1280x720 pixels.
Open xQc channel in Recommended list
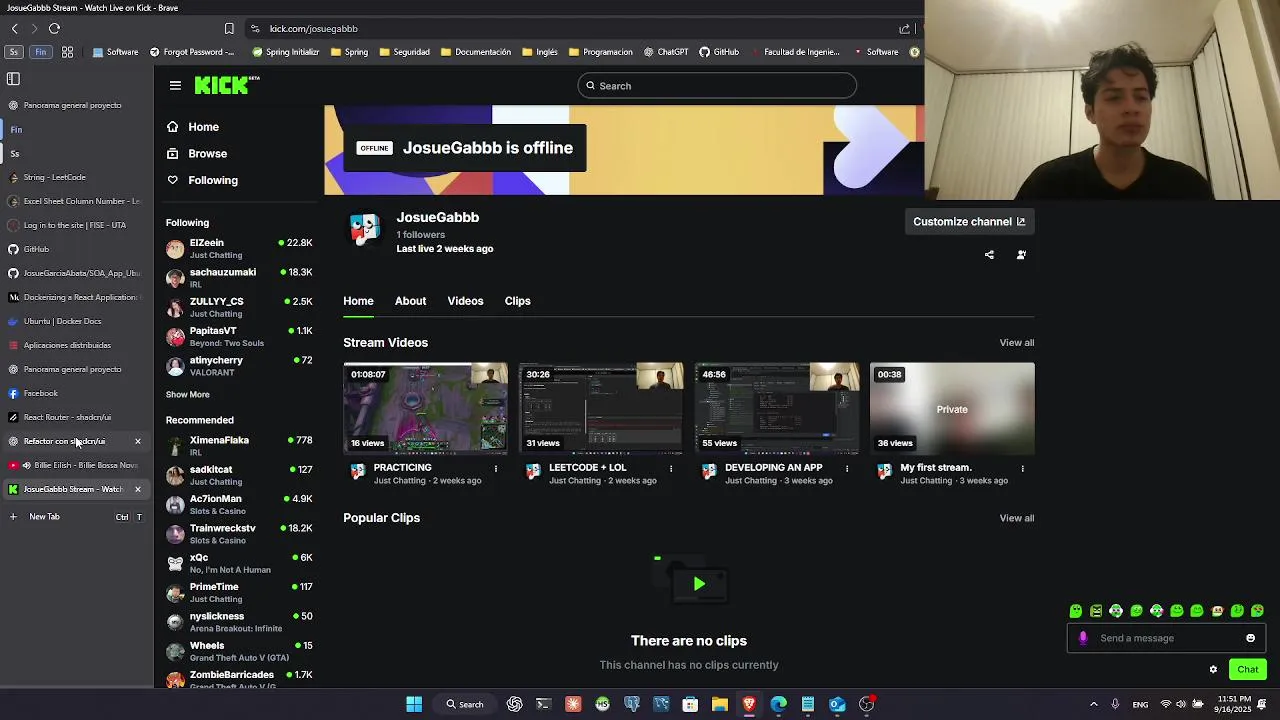239,563
